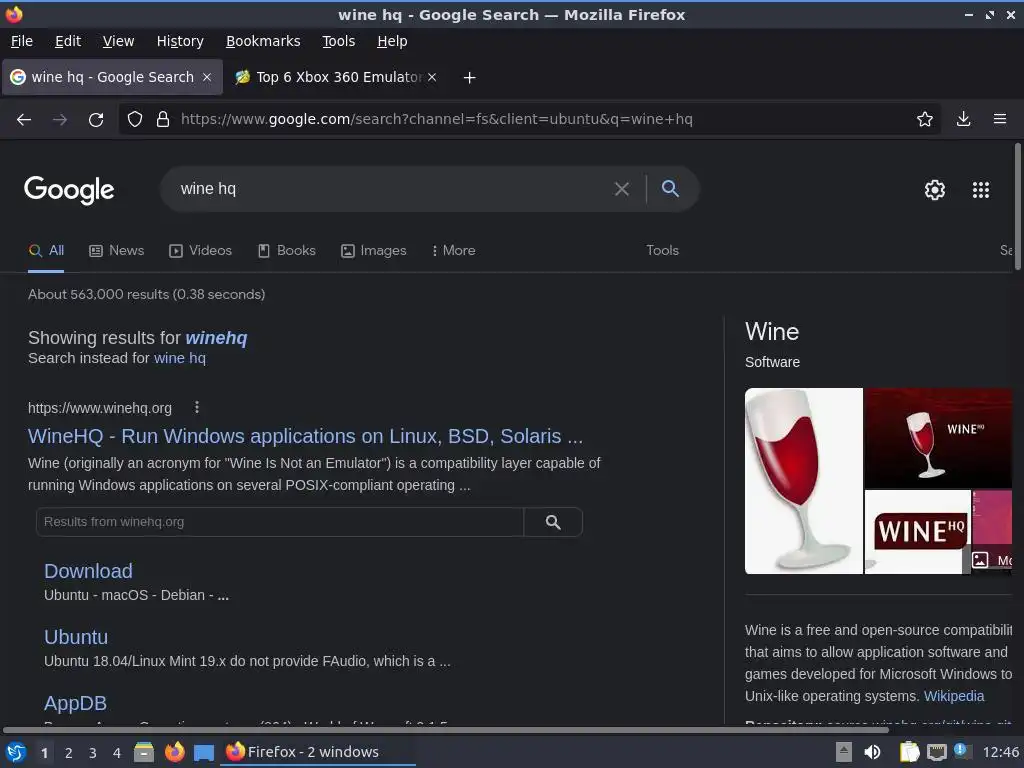Click into the Google search box
Viewport: 1024px width, 768px height.
click(392, 189)
